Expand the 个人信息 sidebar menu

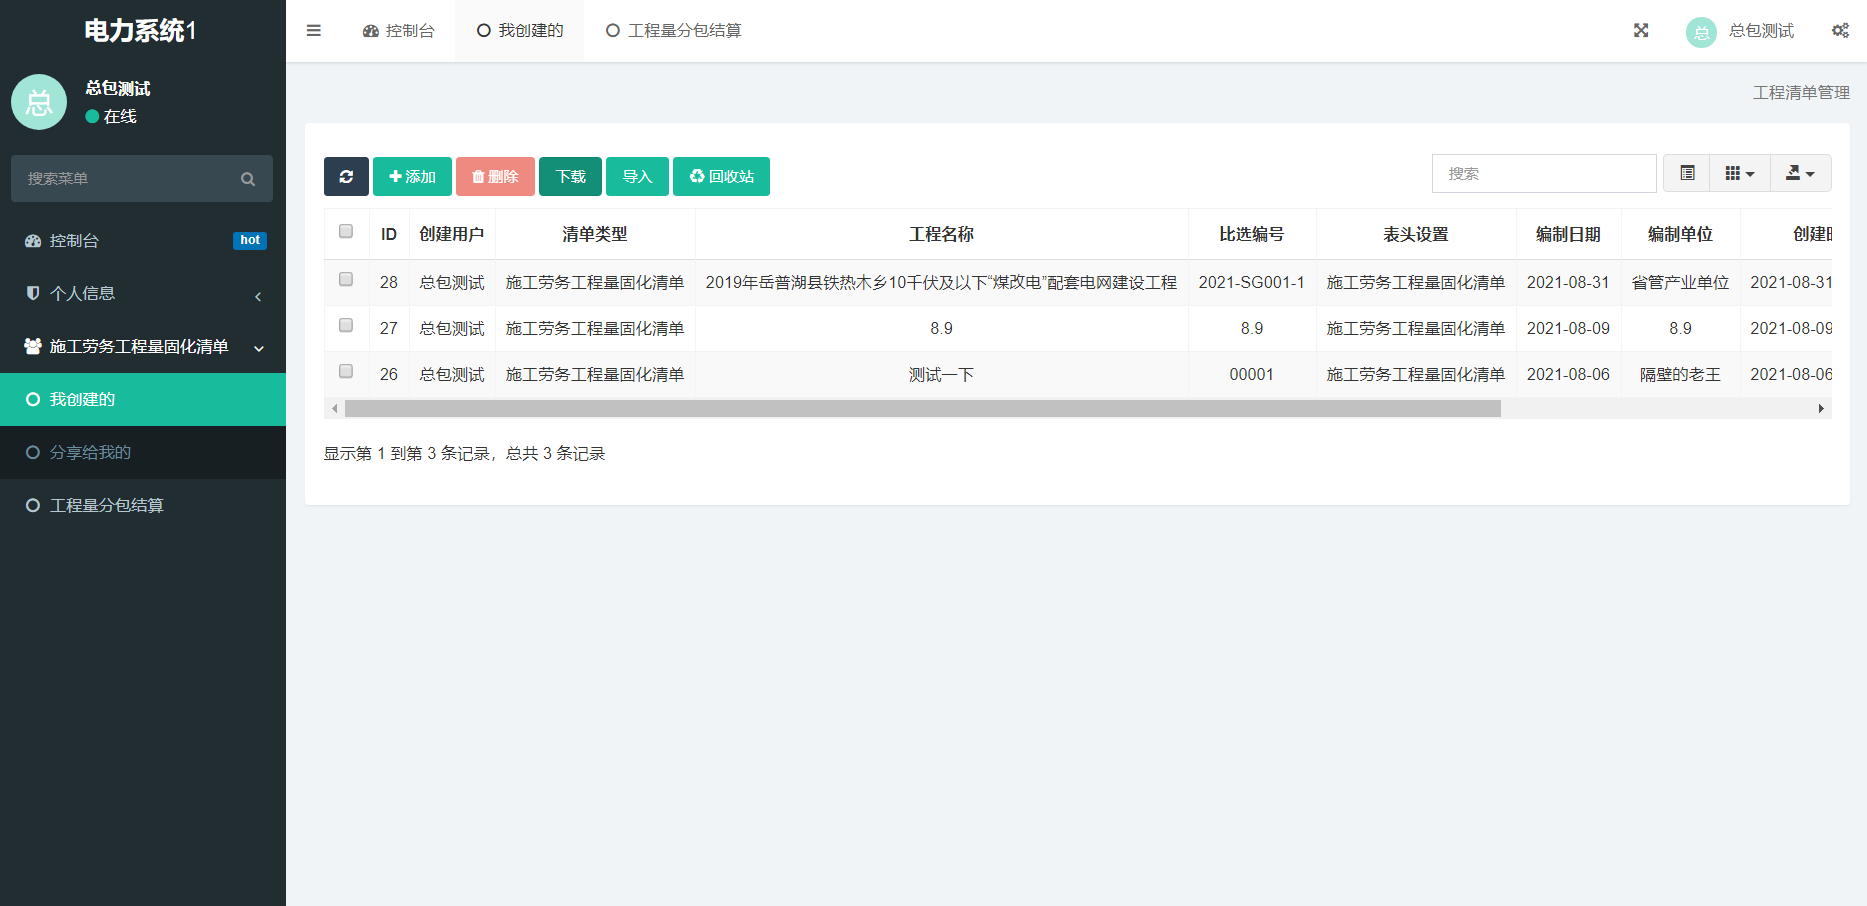coord(143,294)
